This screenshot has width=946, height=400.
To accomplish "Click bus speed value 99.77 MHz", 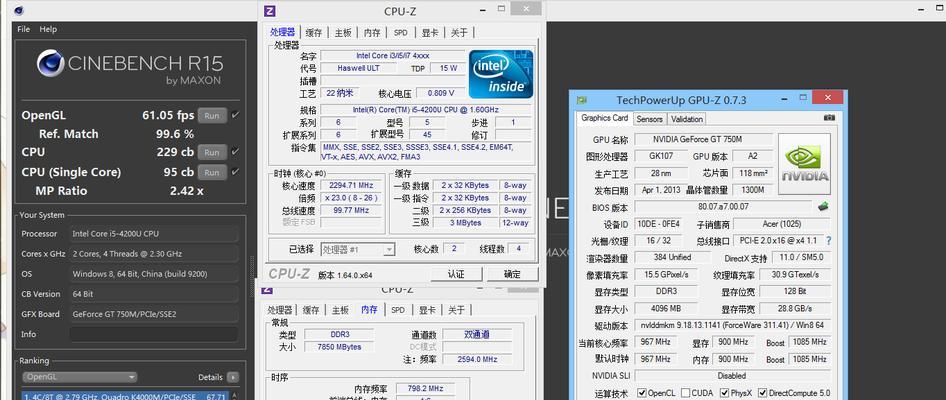I will coord(351,211).
